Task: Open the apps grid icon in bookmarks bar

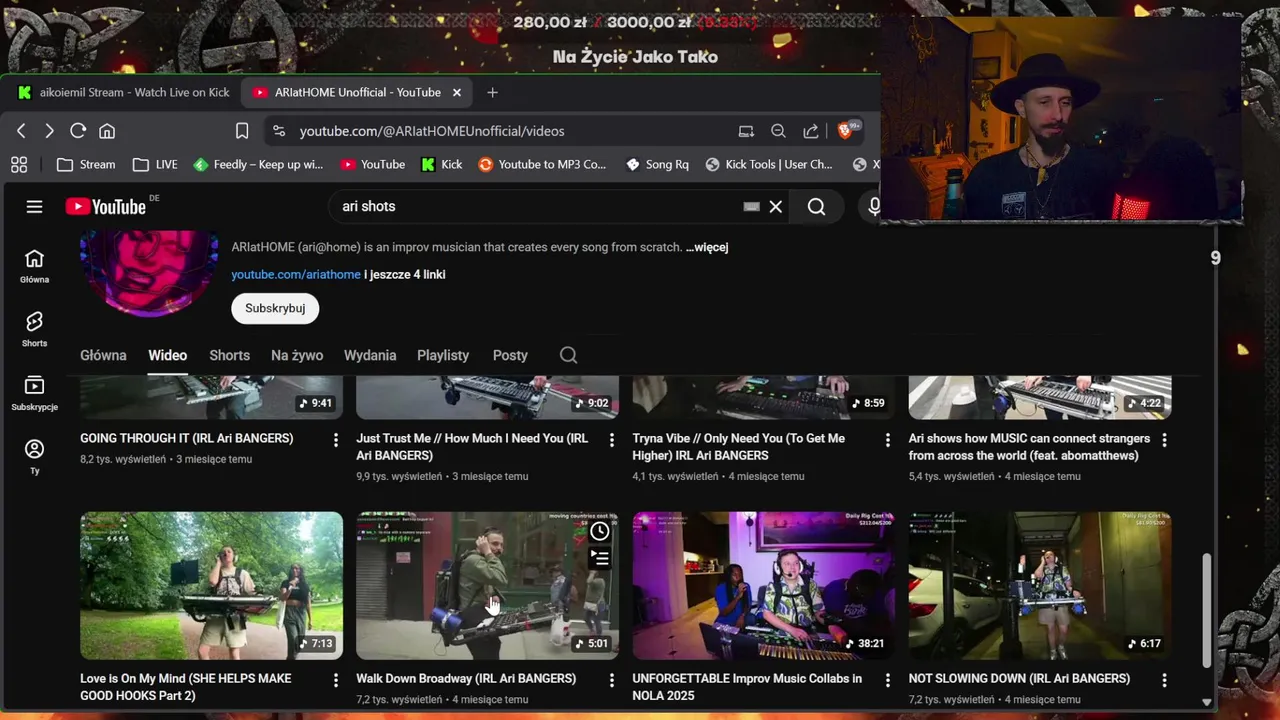Action: [x=19, y=164]
